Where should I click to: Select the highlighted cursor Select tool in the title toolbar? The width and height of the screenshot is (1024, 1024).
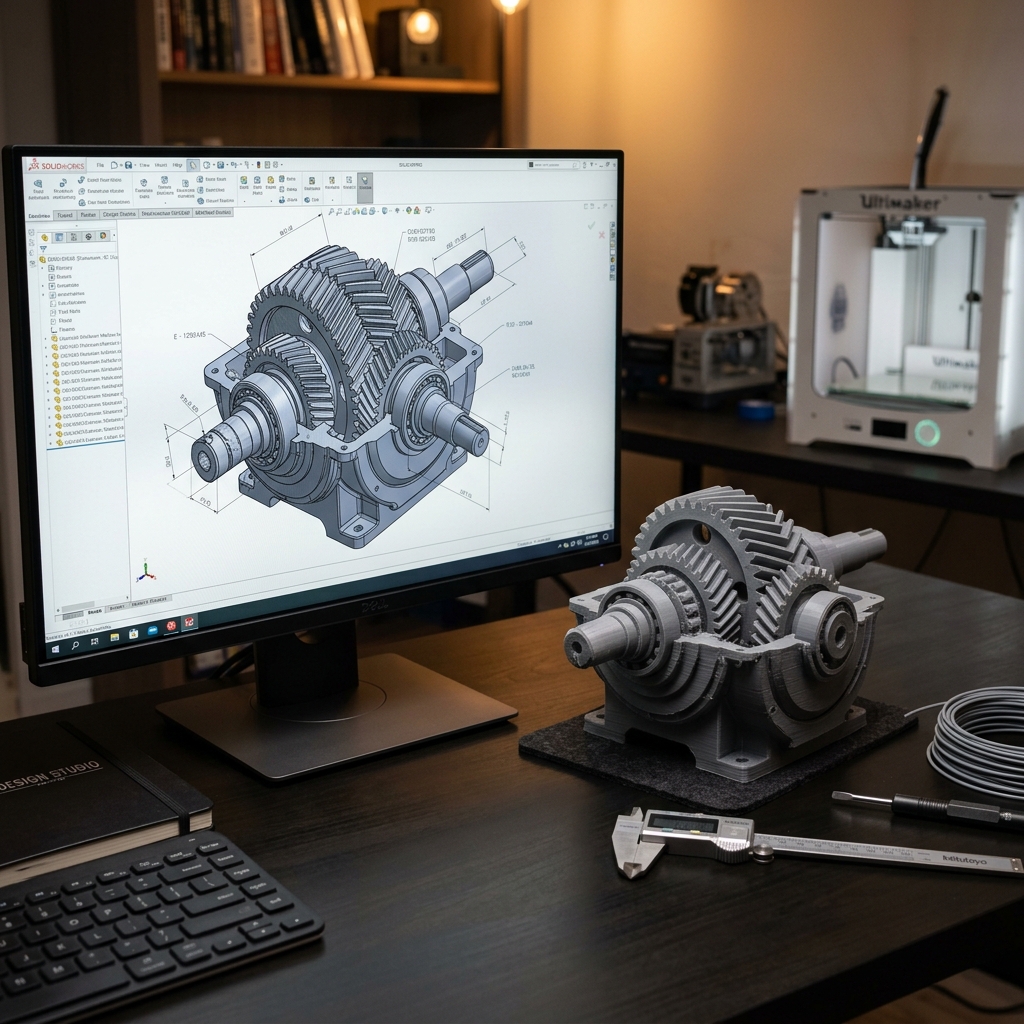coord(193,165)
